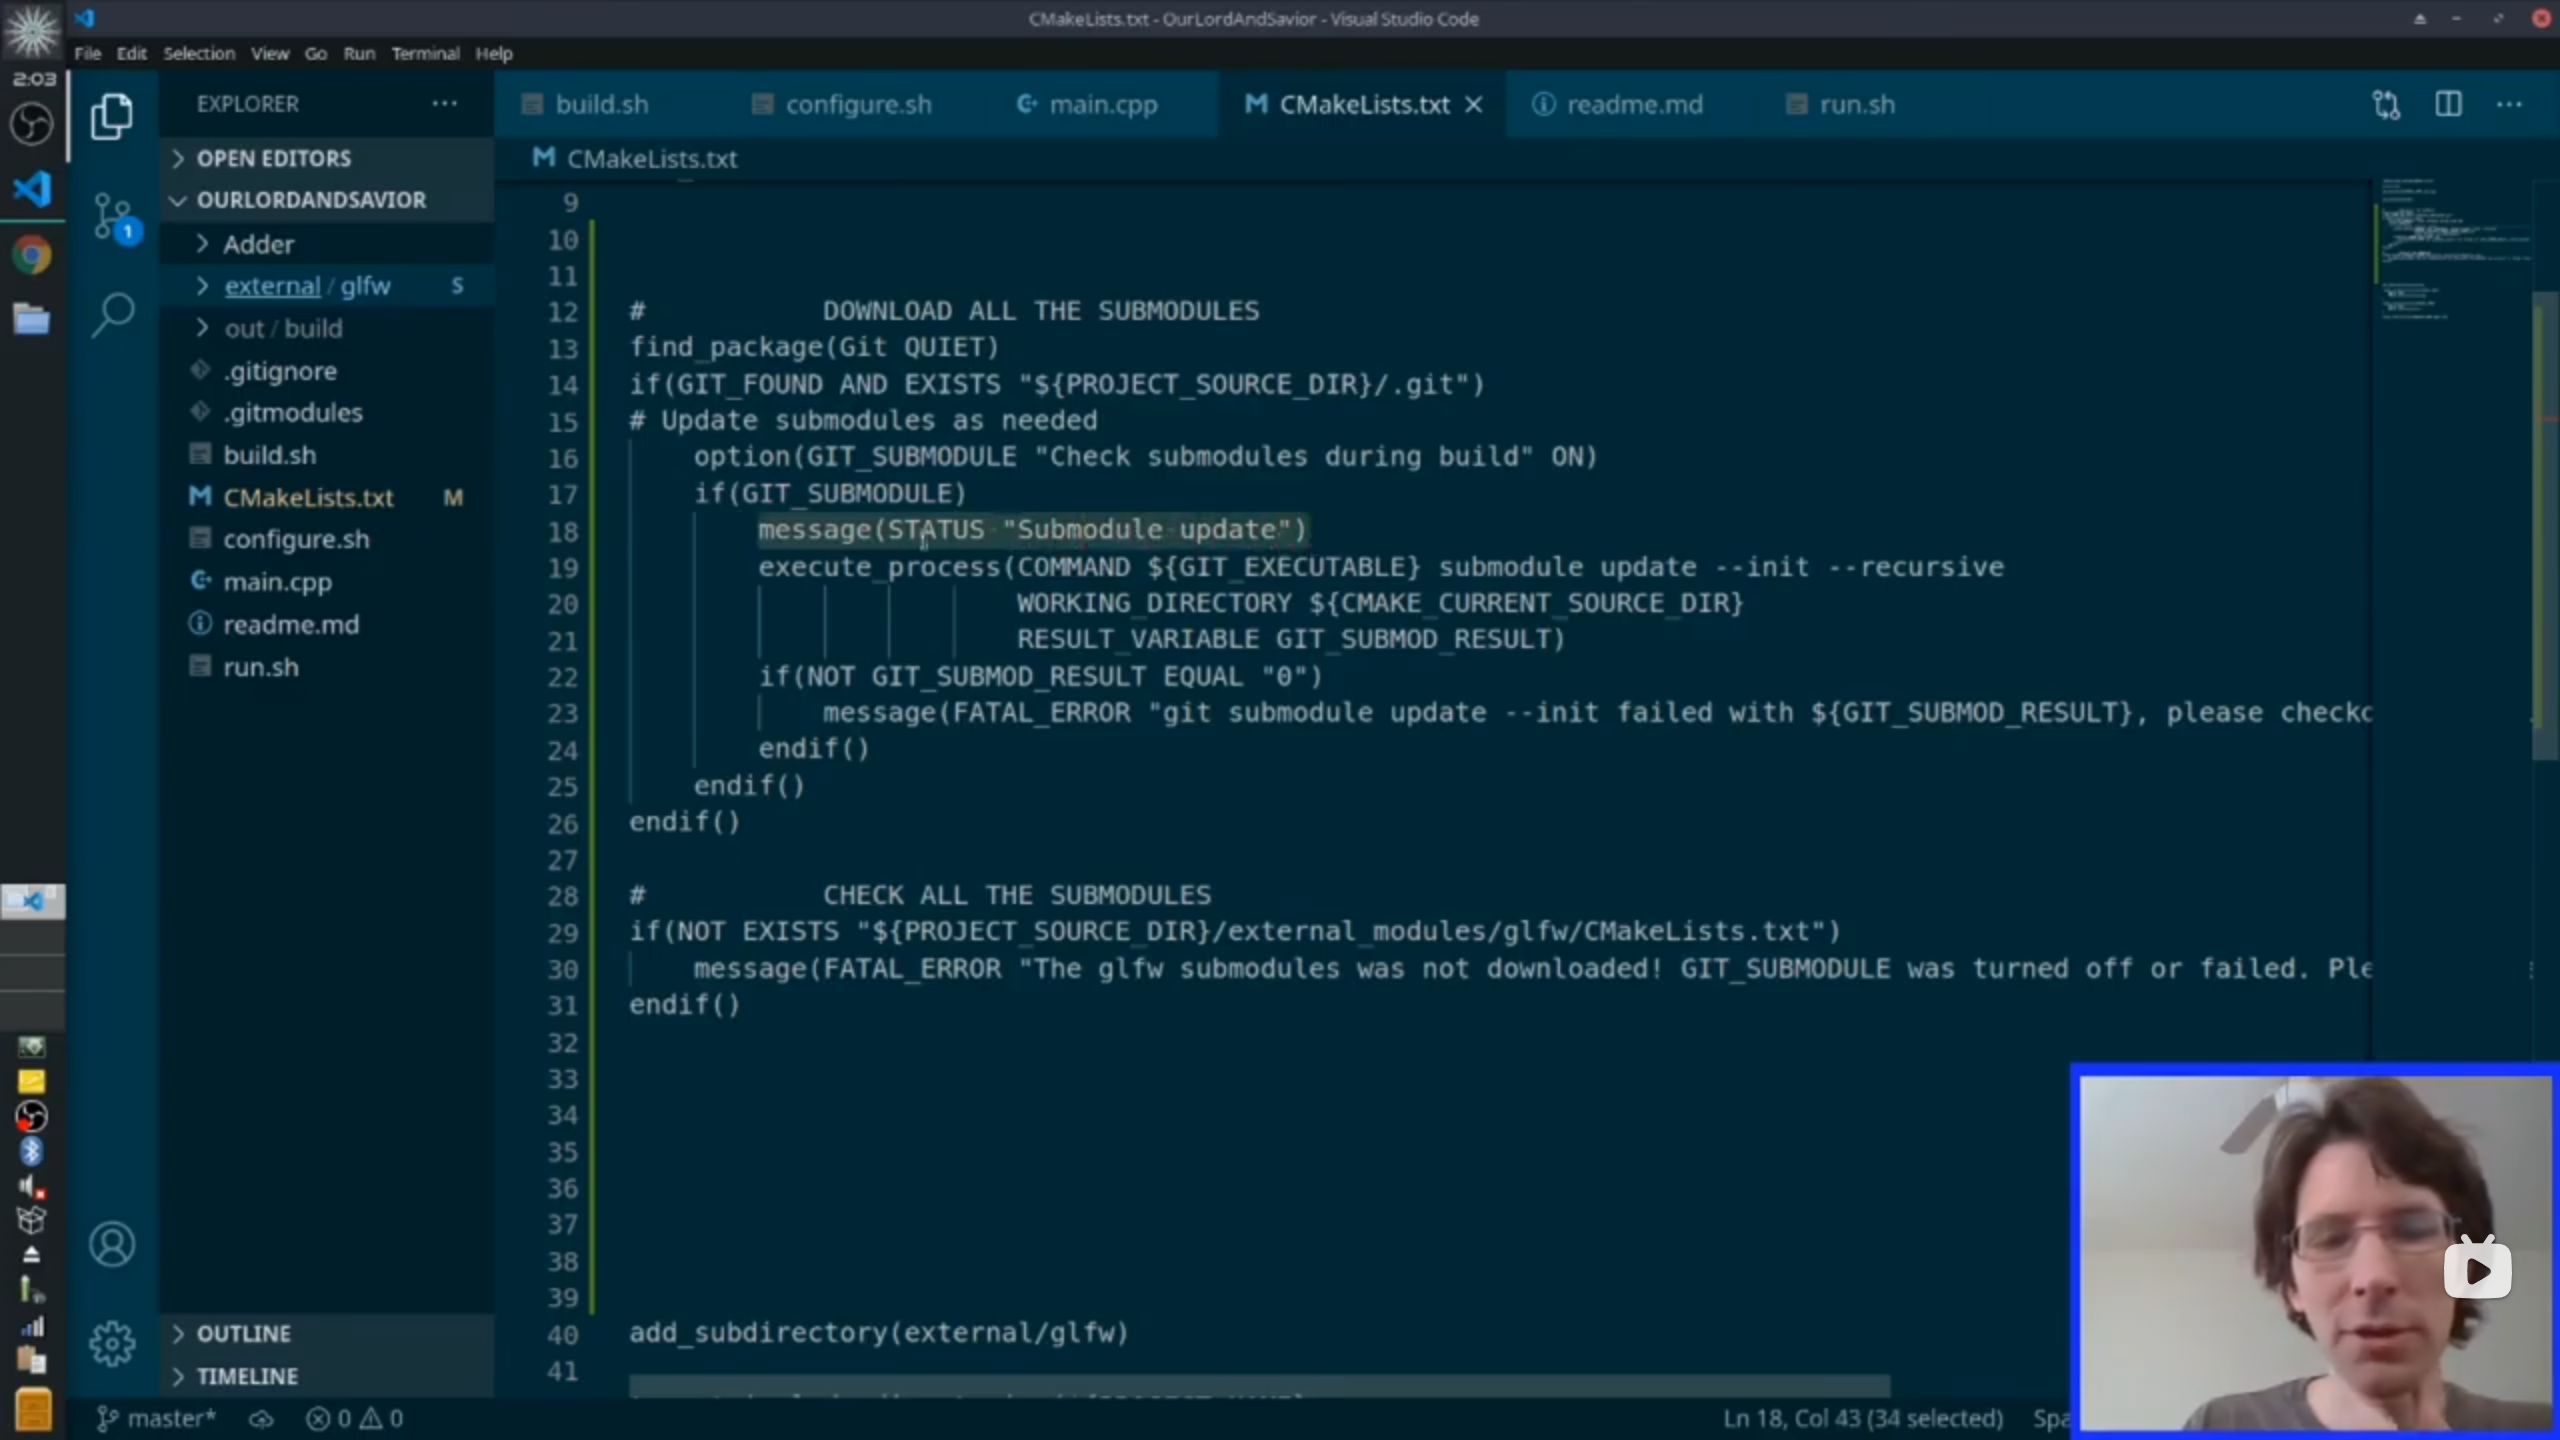Open the Source Control view with one pending change
Screen dimensions: 2560x1440
[115, 217]
